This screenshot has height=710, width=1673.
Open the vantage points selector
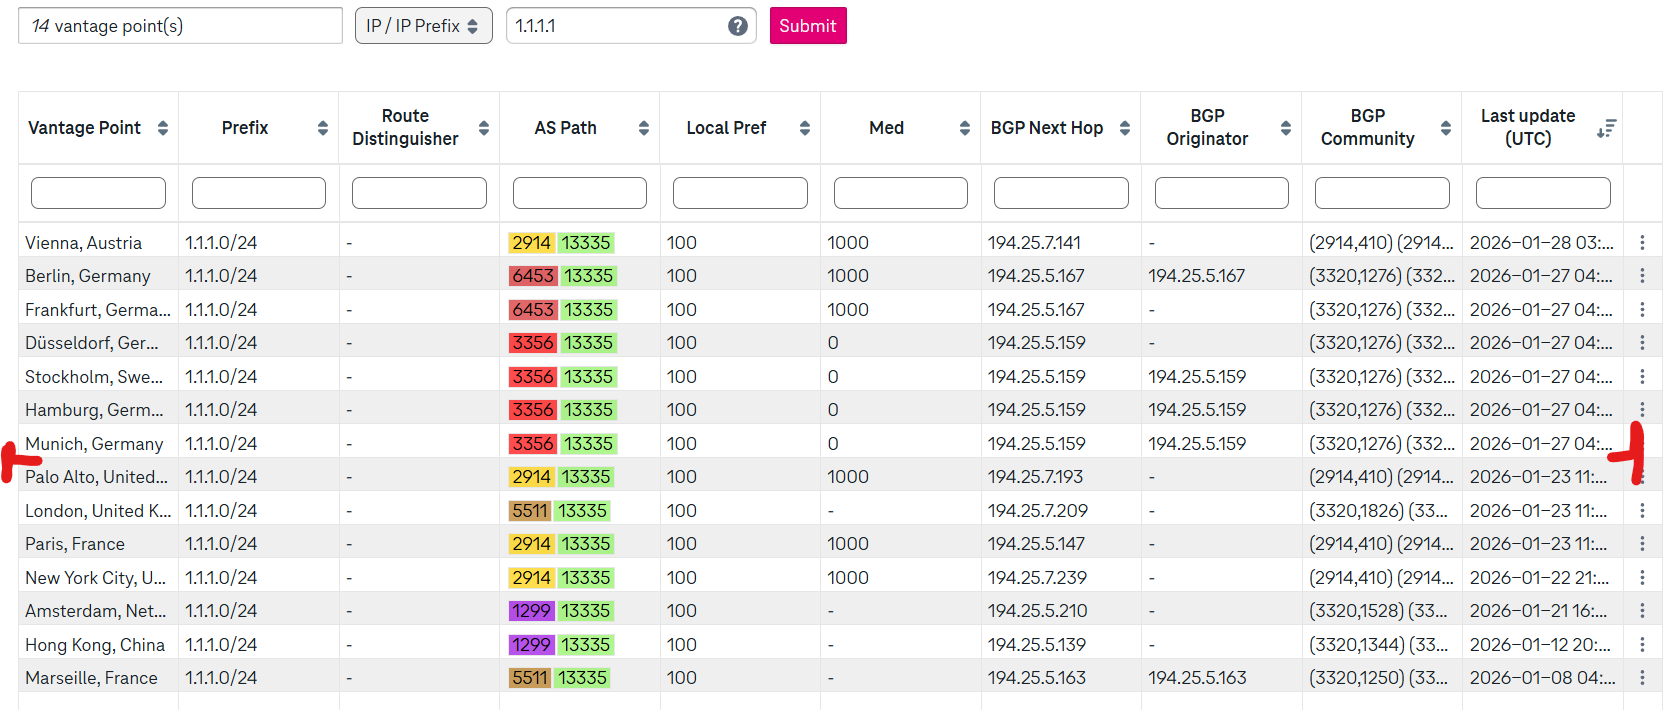[x=180, y=26]
